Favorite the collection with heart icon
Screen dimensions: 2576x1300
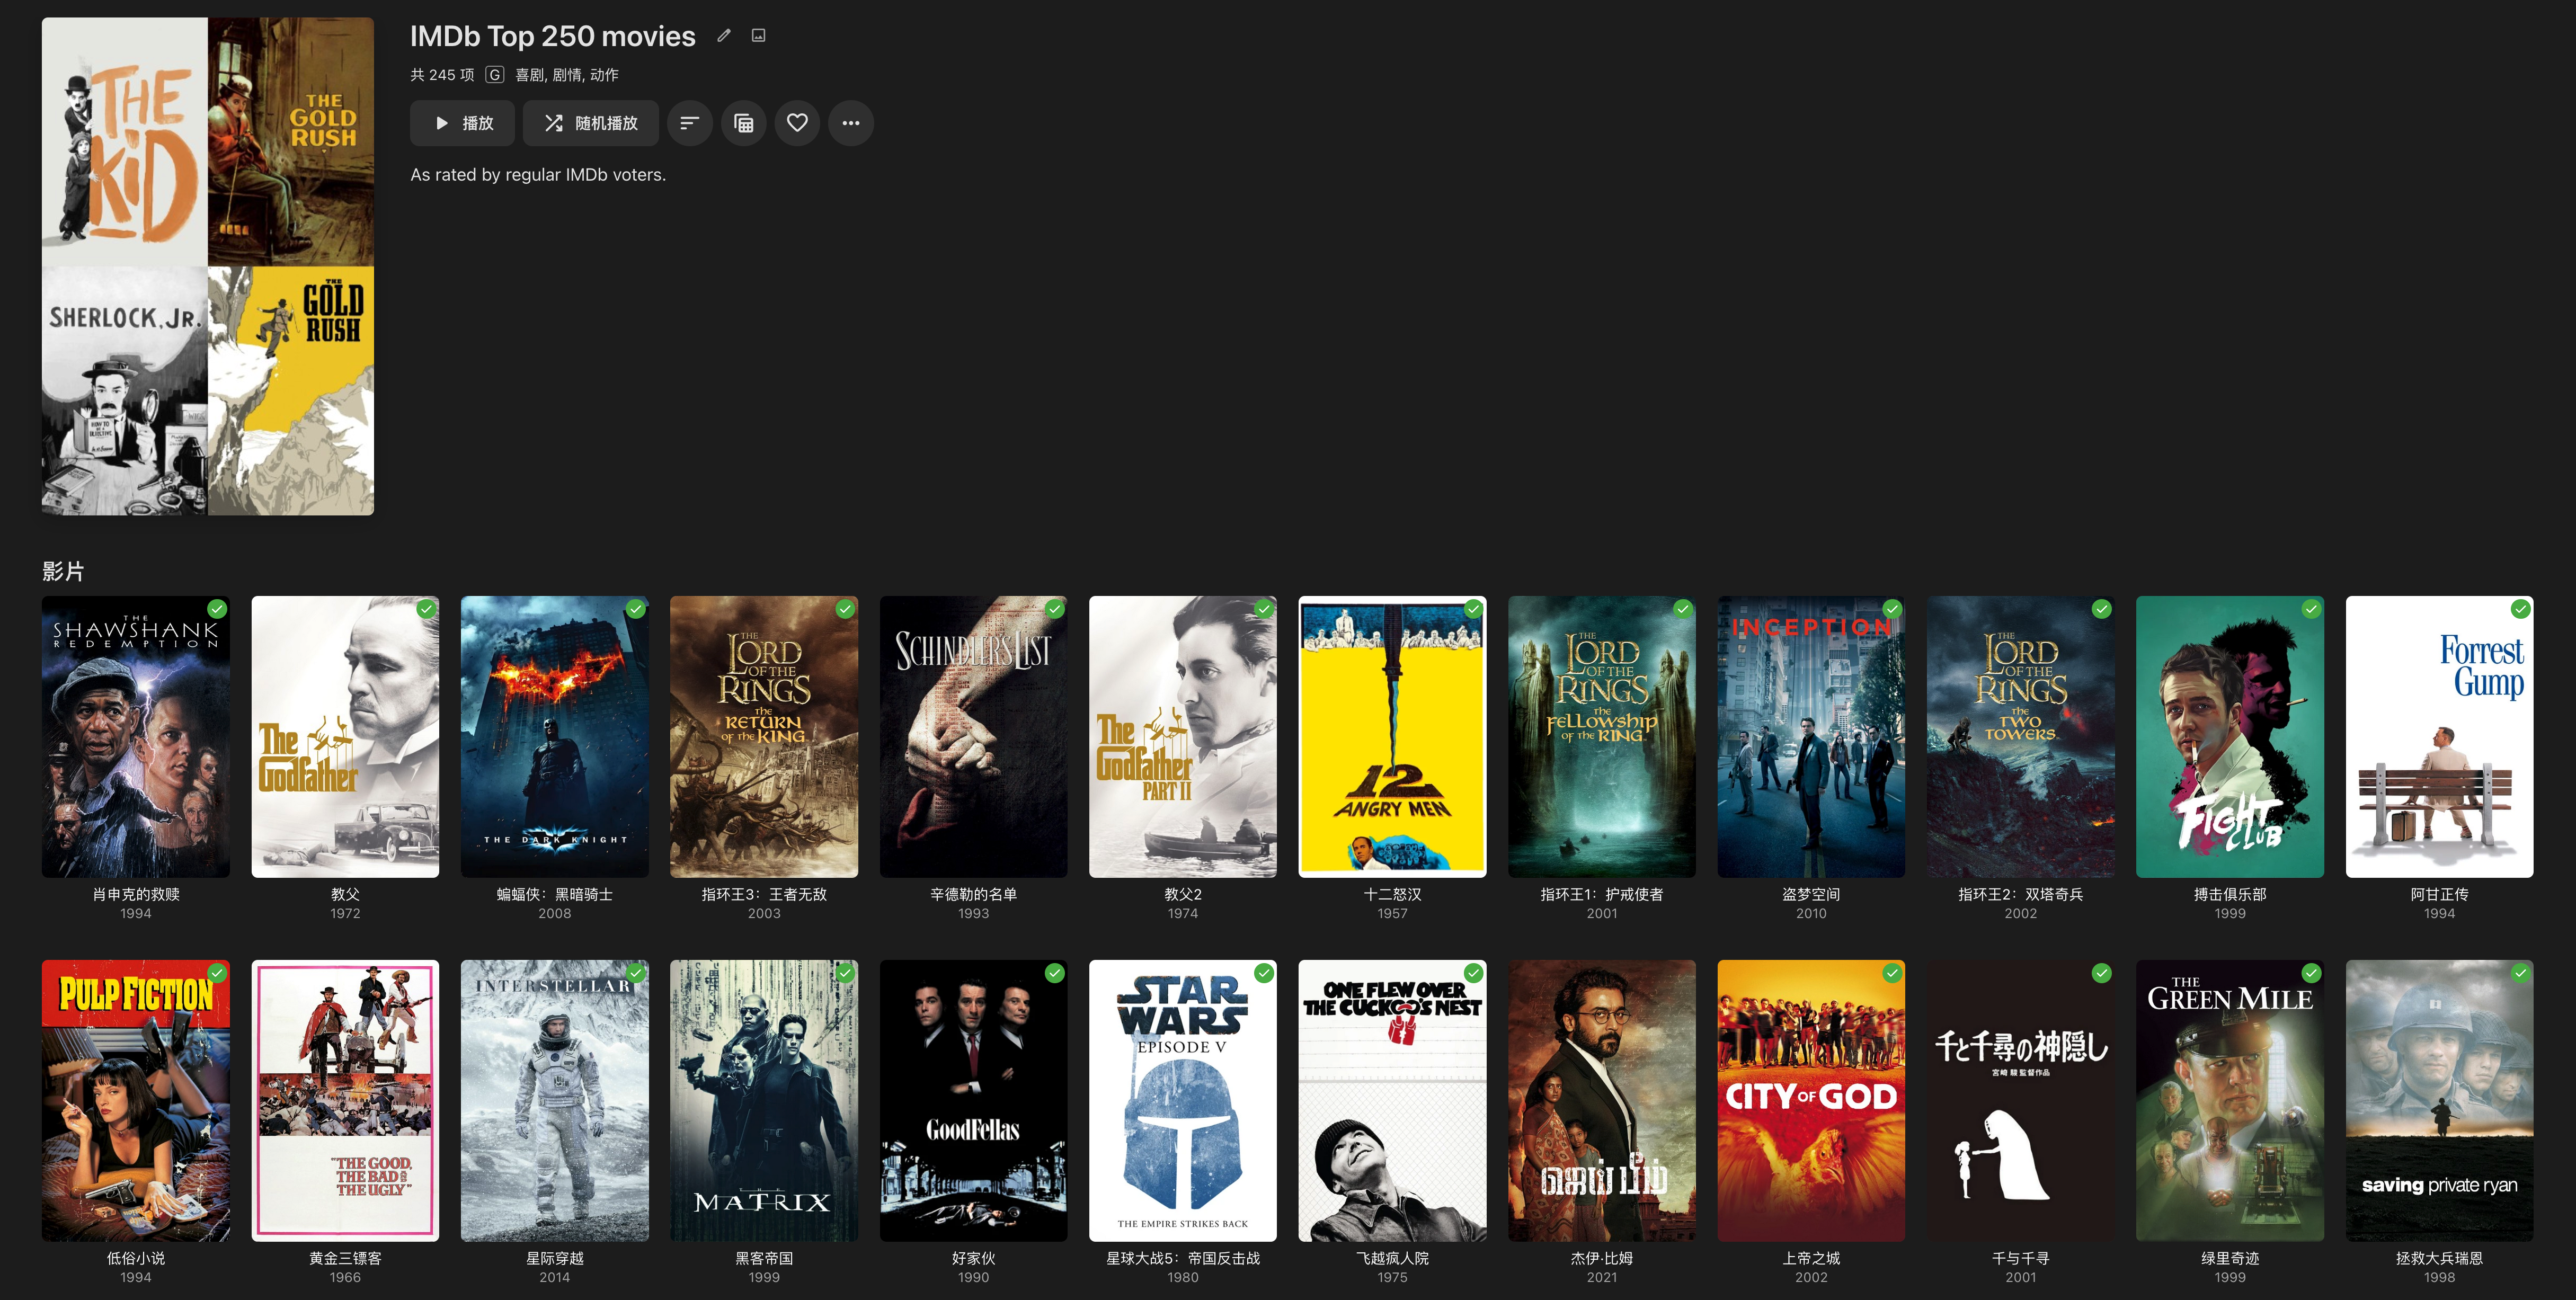(x=797, y=123)
